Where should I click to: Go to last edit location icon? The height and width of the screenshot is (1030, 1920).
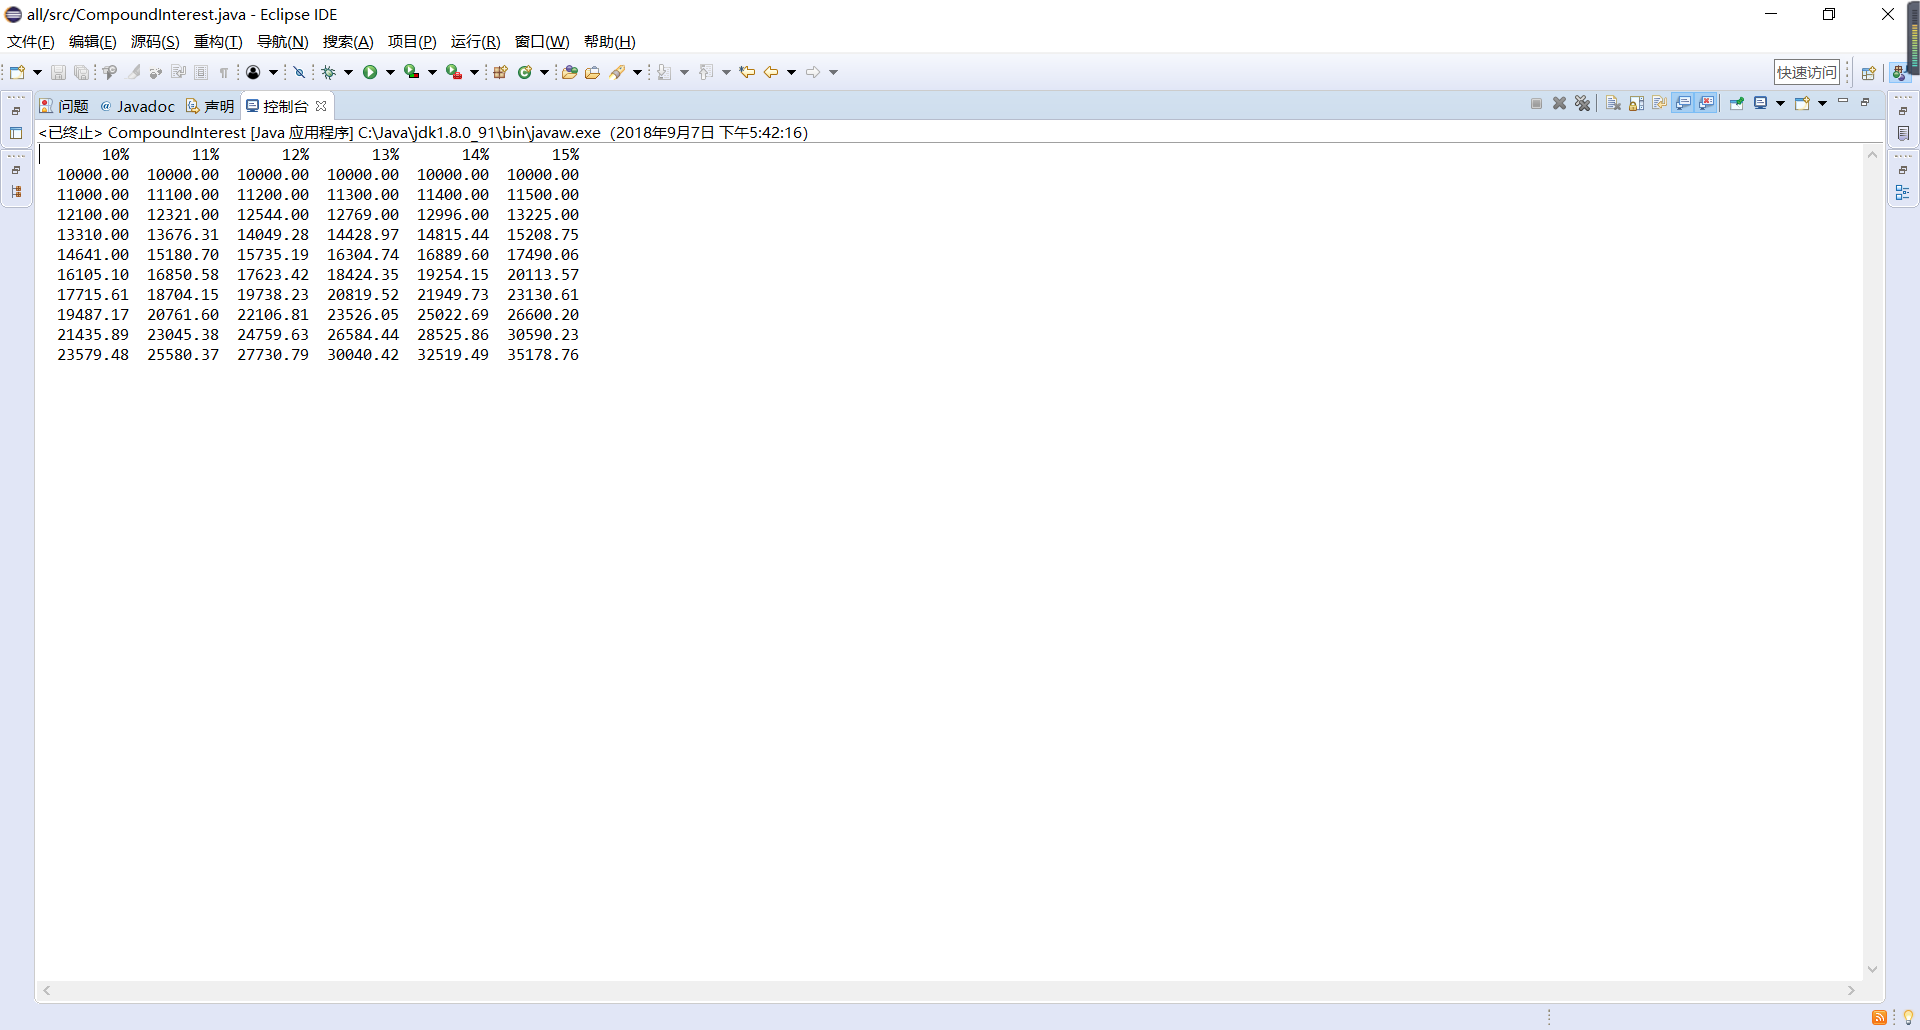[x=747, y=72]
